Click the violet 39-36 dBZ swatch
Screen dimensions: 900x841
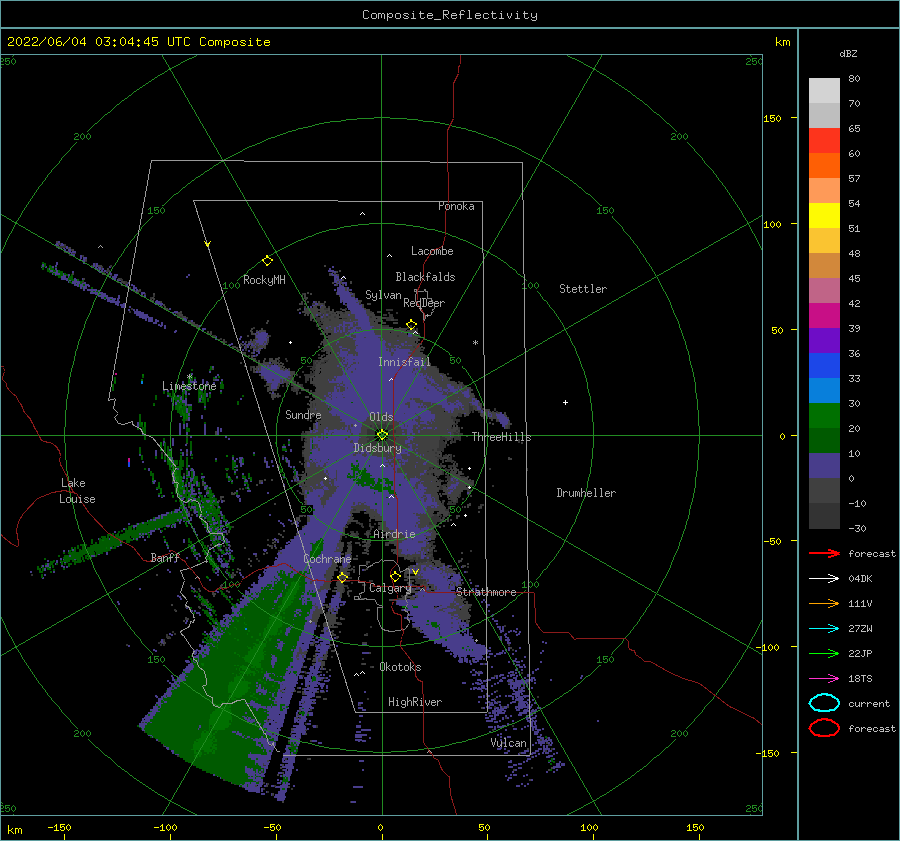click(x=824, y=341)
